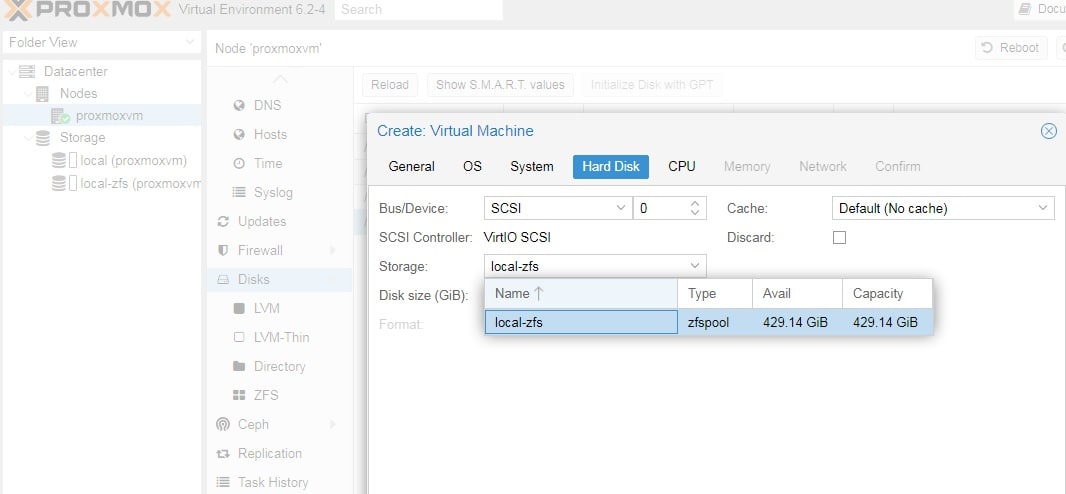Open Time via its clock icon
The image size is (1066, 494).
pyautogui.click(x=239, y=164)
